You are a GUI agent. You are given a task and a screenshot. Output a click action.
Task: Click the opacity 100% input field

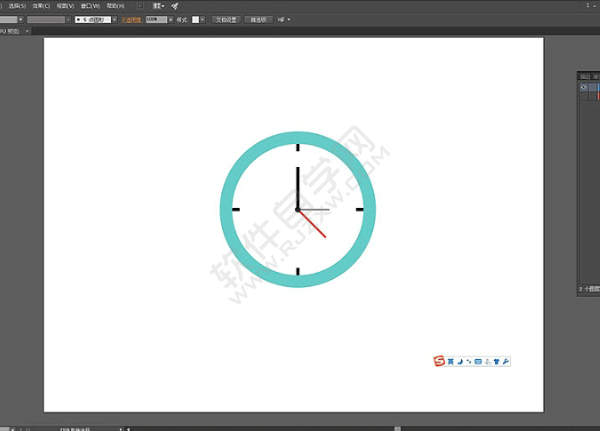click(156, 20)
